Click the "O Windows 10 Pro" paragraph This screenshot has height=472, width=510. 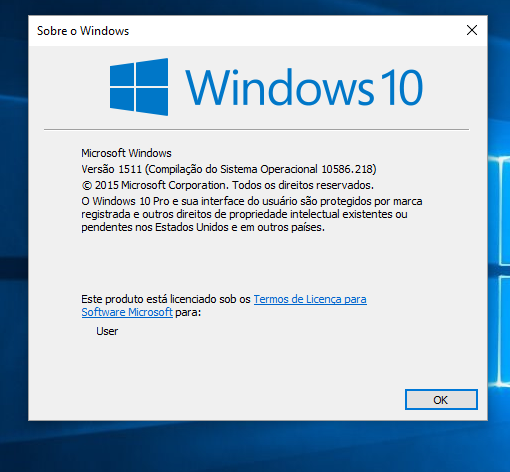(252, 214)
